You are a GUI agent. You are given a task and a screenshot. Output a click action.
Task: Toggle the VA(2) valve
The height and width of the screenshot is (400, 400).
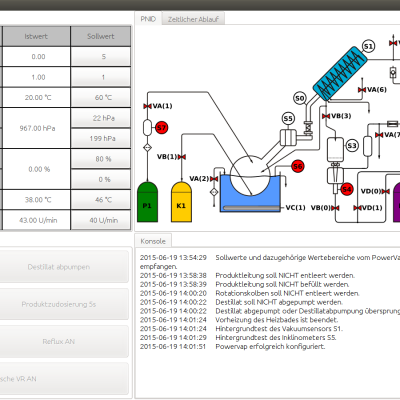(x=214, y=179)
